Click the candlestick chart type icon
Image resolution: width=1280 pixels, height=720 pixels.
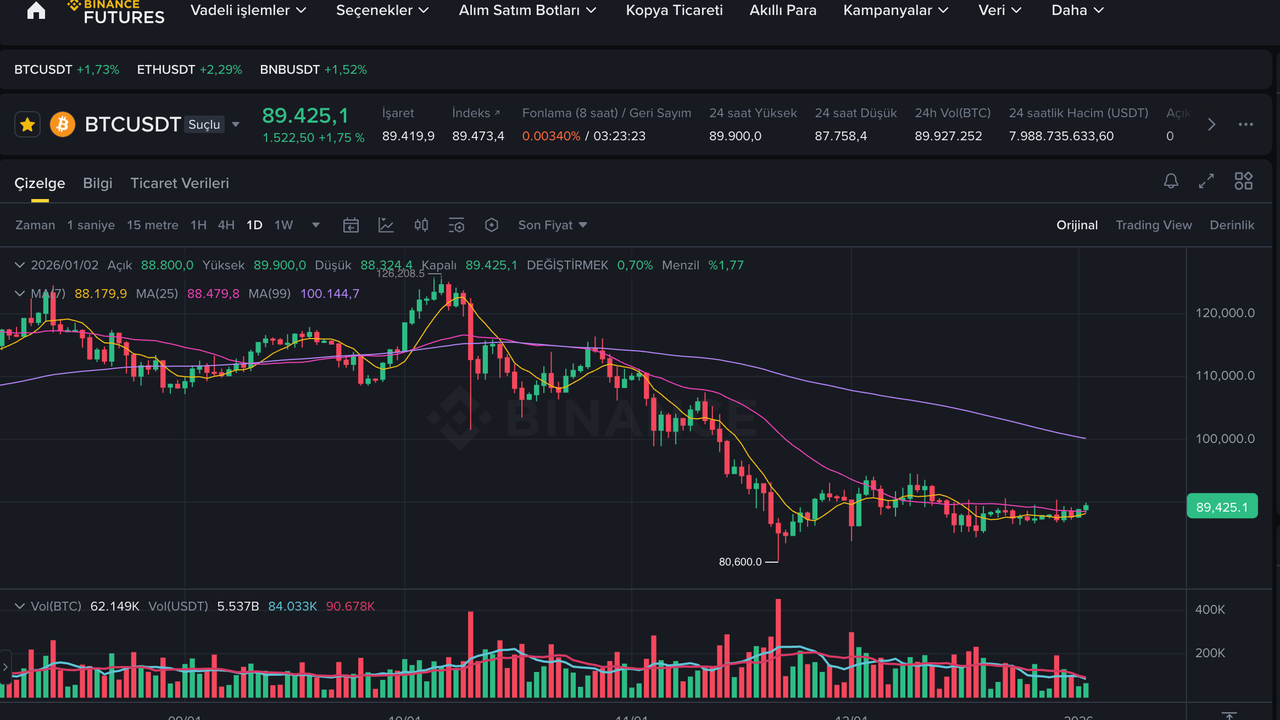(x=421, y=225)
